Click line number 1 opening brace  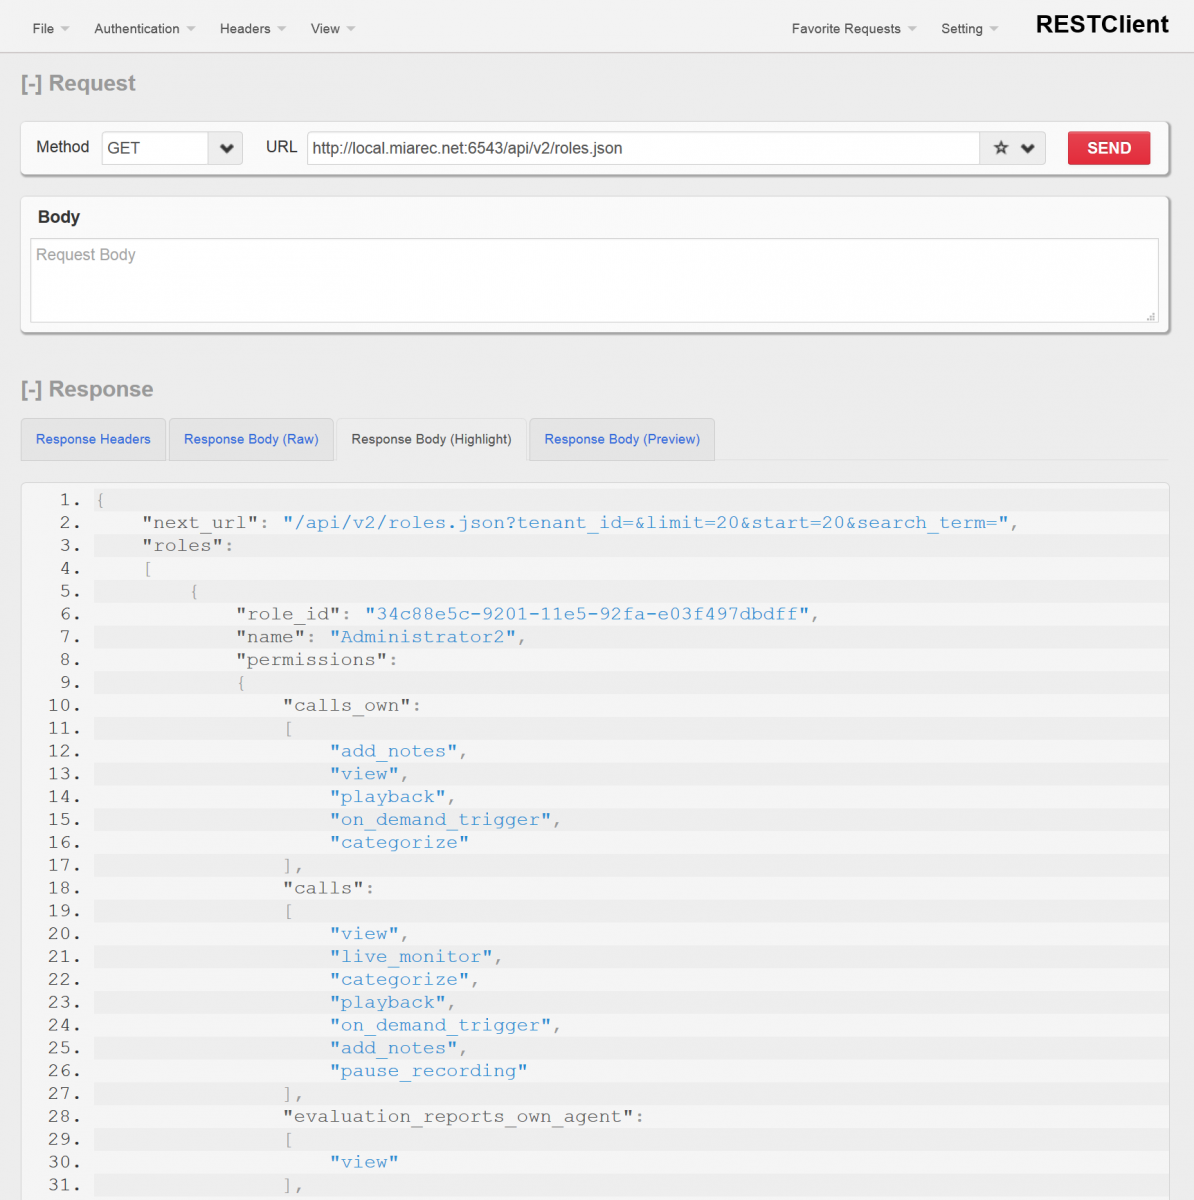point(100,500)
